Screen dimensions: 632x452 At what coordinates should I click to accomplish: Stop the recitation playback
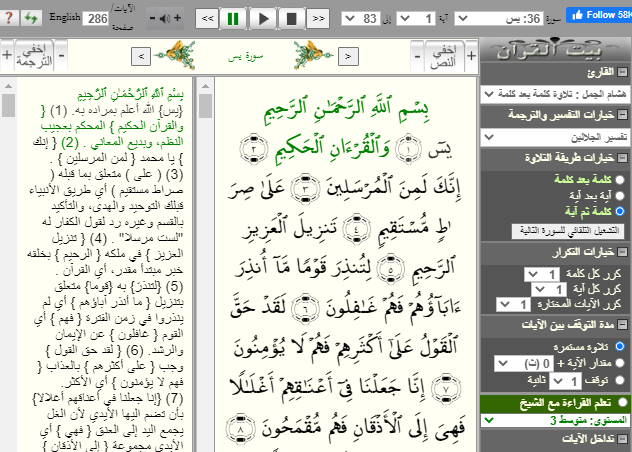(291, 18)
